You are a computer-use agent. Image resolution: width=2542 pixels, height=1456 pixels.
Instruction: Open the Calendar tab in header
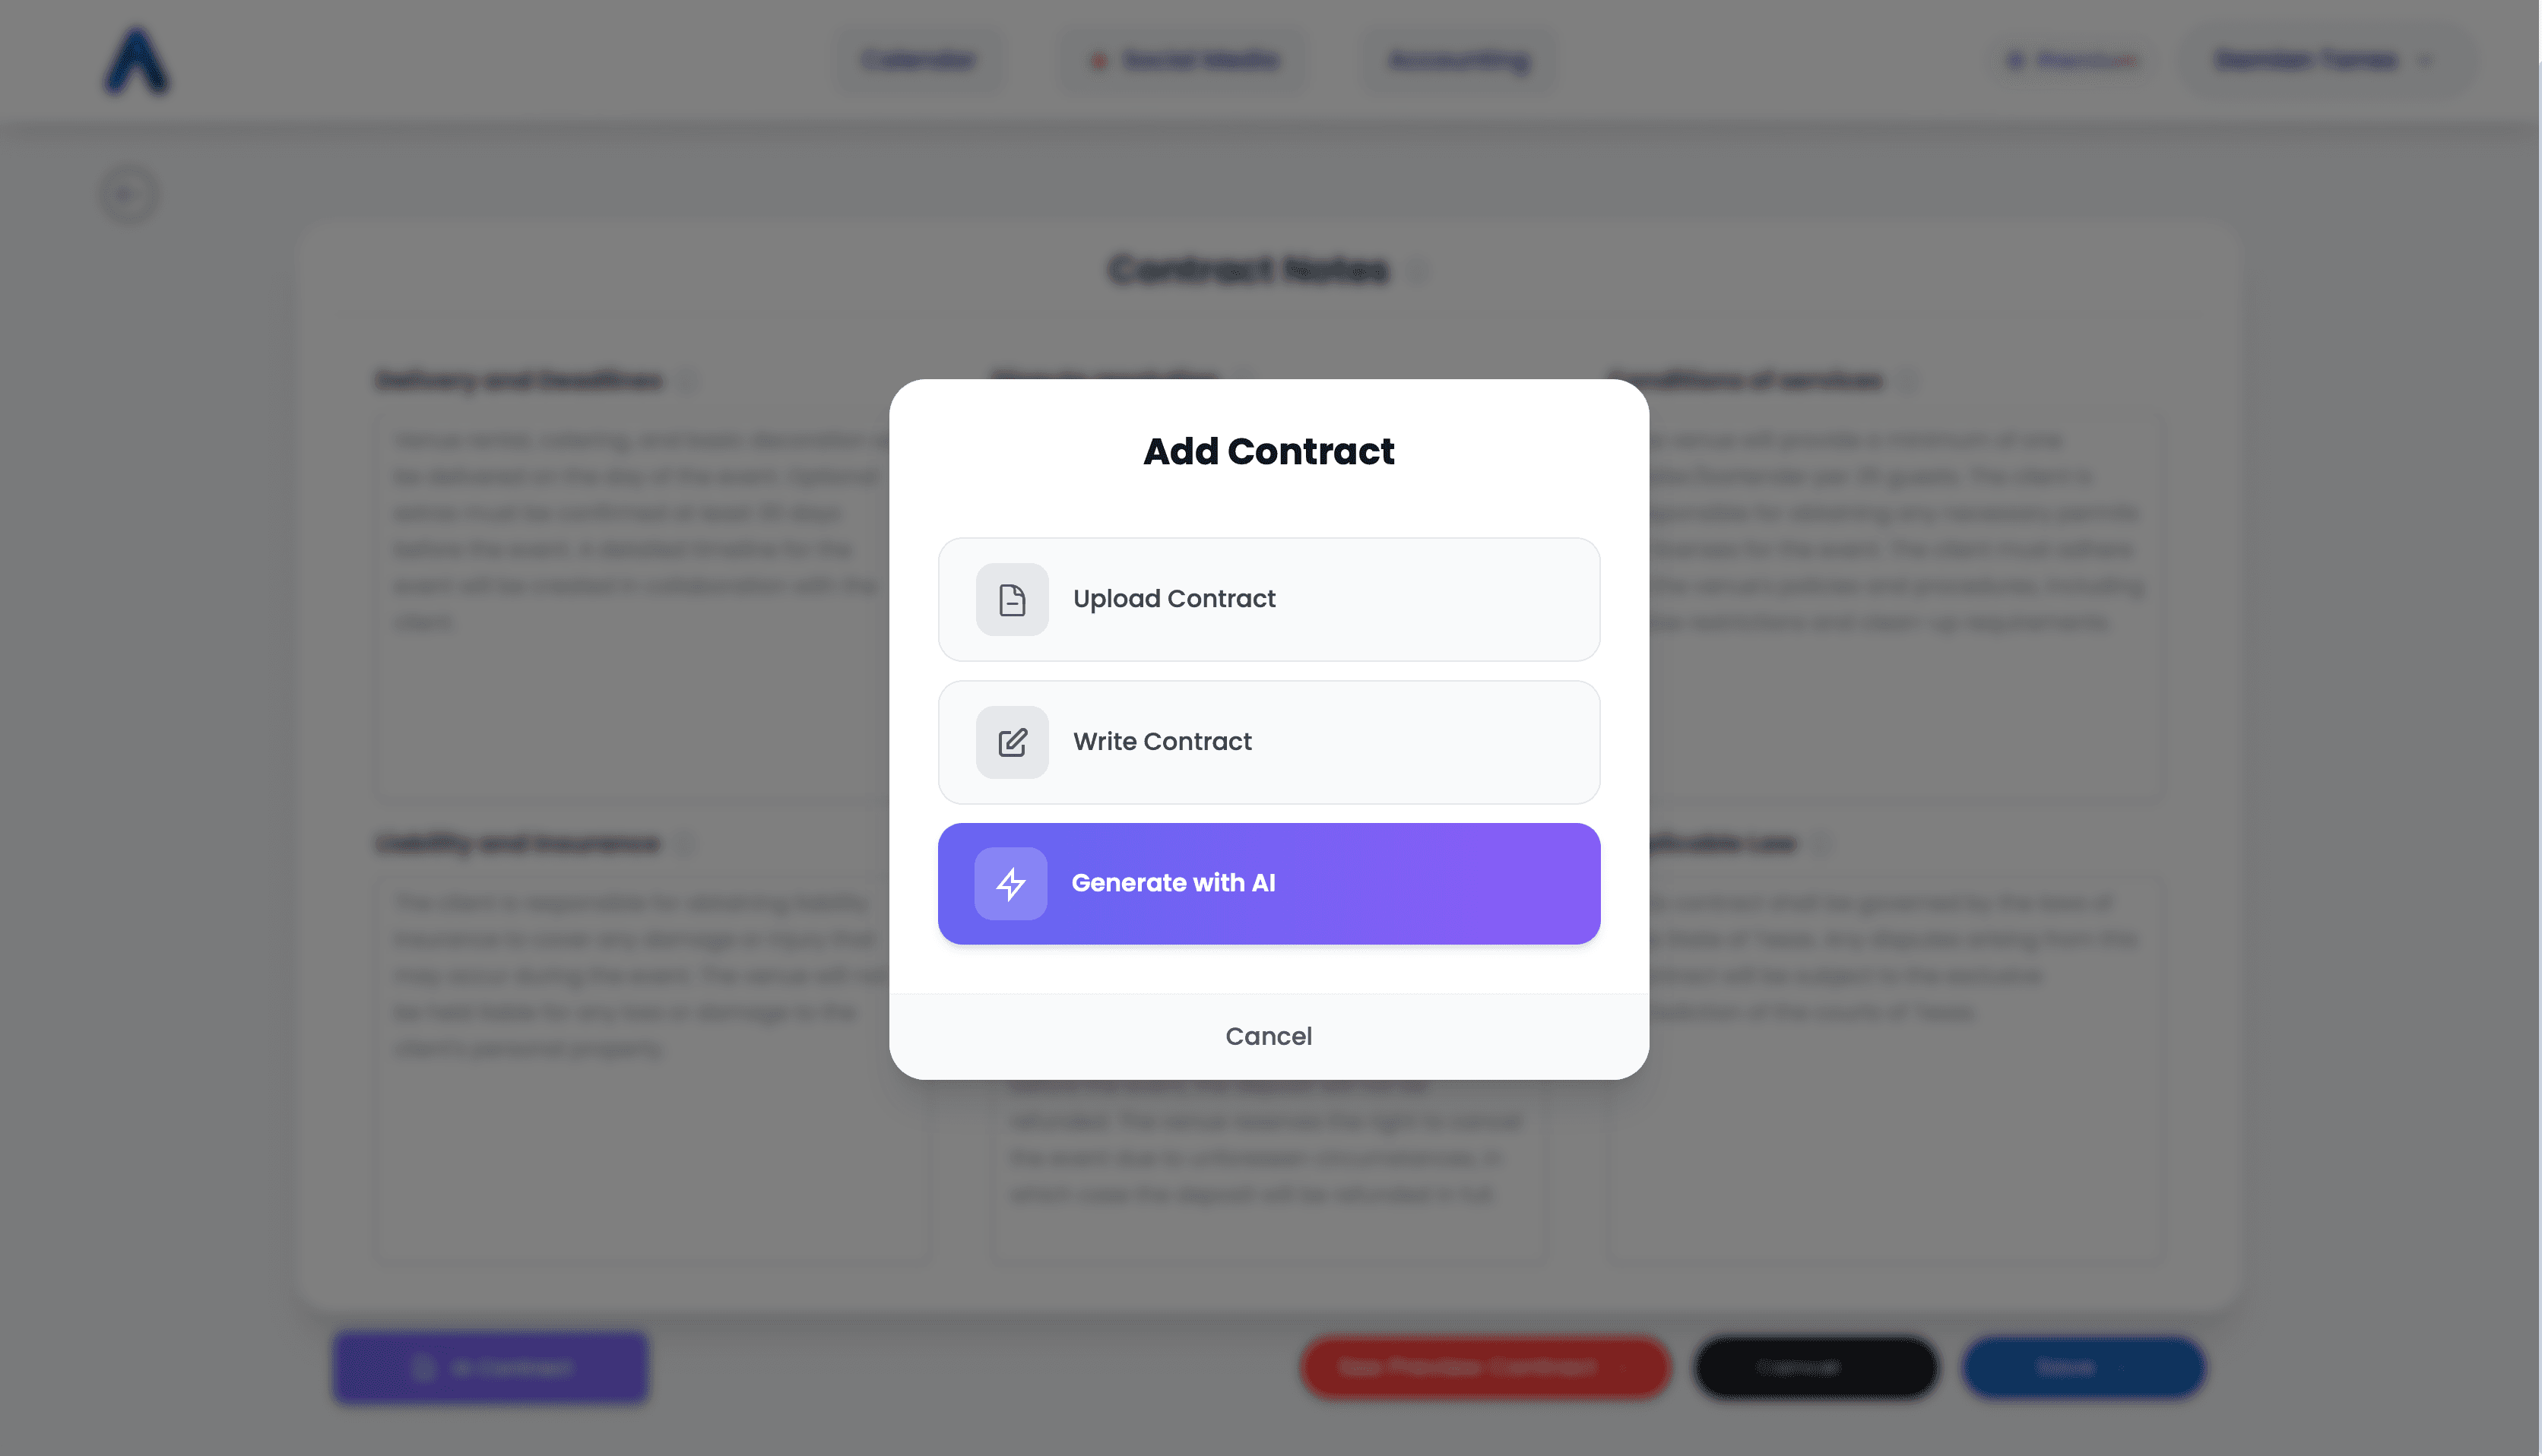click(x=918, y=61)
